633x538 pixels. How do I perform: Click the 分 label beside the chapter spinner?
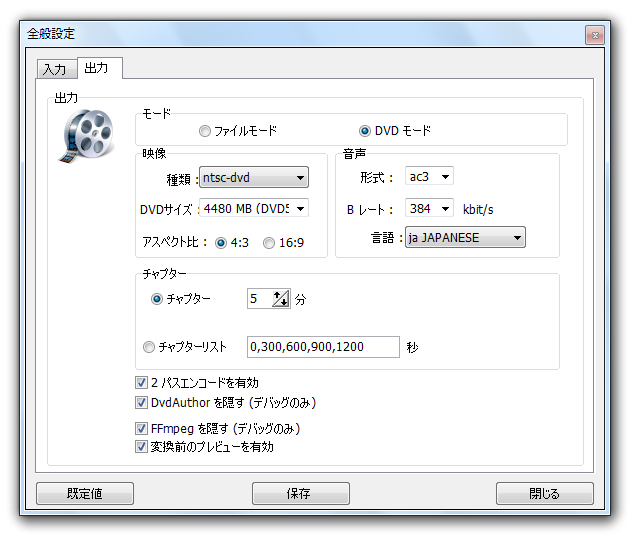point(300,299)
